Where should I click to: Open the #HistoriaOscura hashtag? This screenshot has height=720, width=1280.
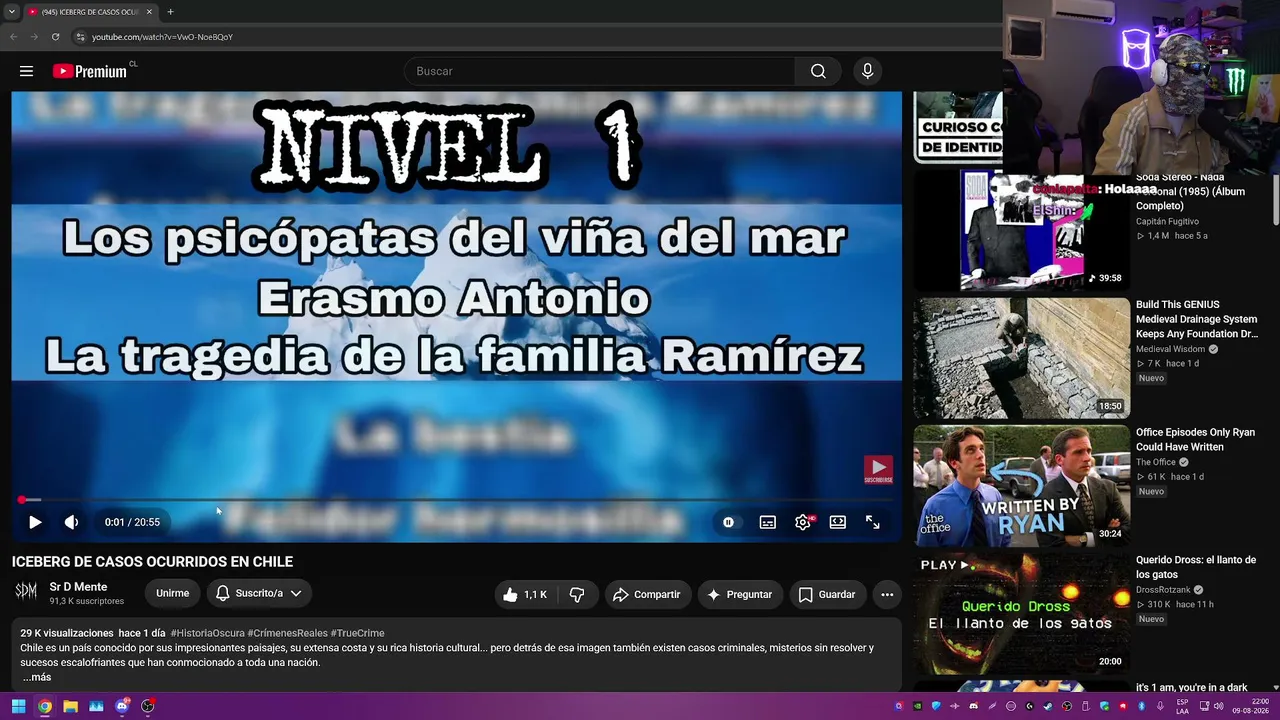coord(207,633)
